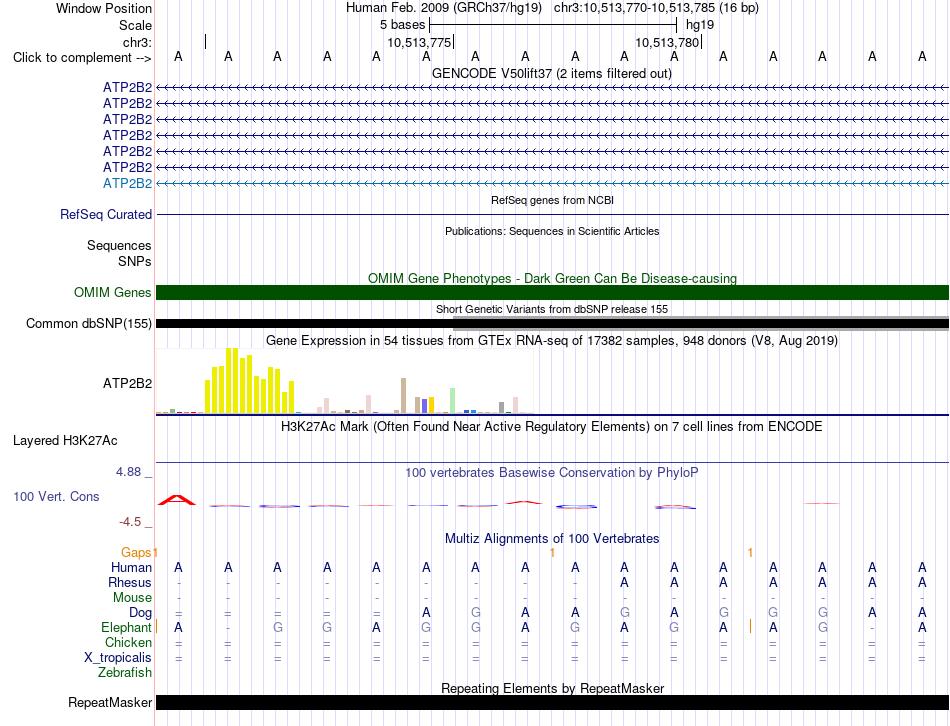Open 'Short Genetic Variants from dbSNP release 155'
This screenshot has height=726, width=950.
click(x=552, y=309)
